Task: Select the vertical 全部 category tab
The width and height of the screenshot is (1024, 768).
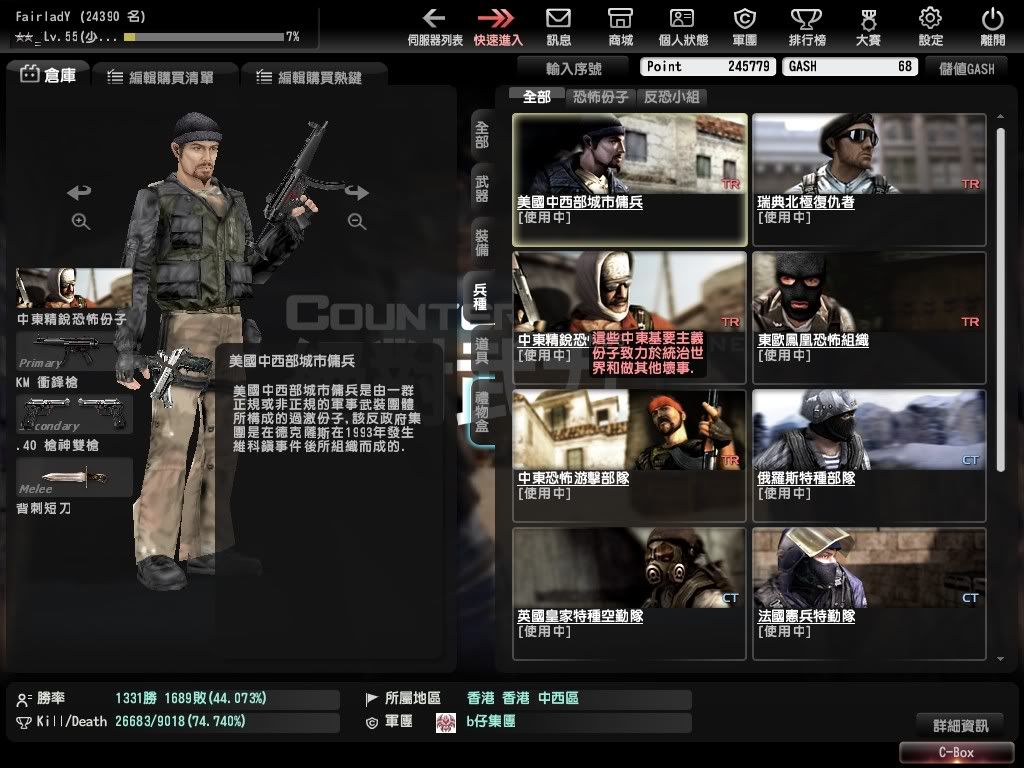Action: point(482,135)
